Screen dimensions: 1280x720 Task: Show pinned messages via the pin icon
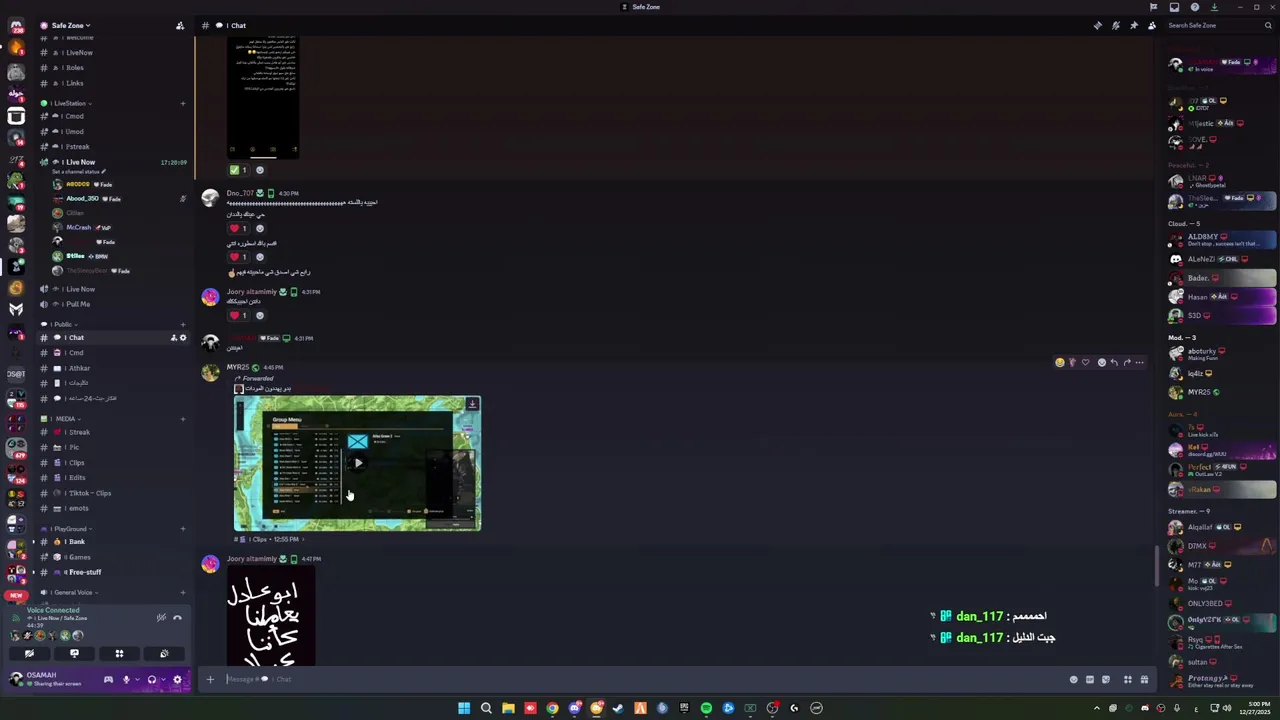tap(1133, 25)
